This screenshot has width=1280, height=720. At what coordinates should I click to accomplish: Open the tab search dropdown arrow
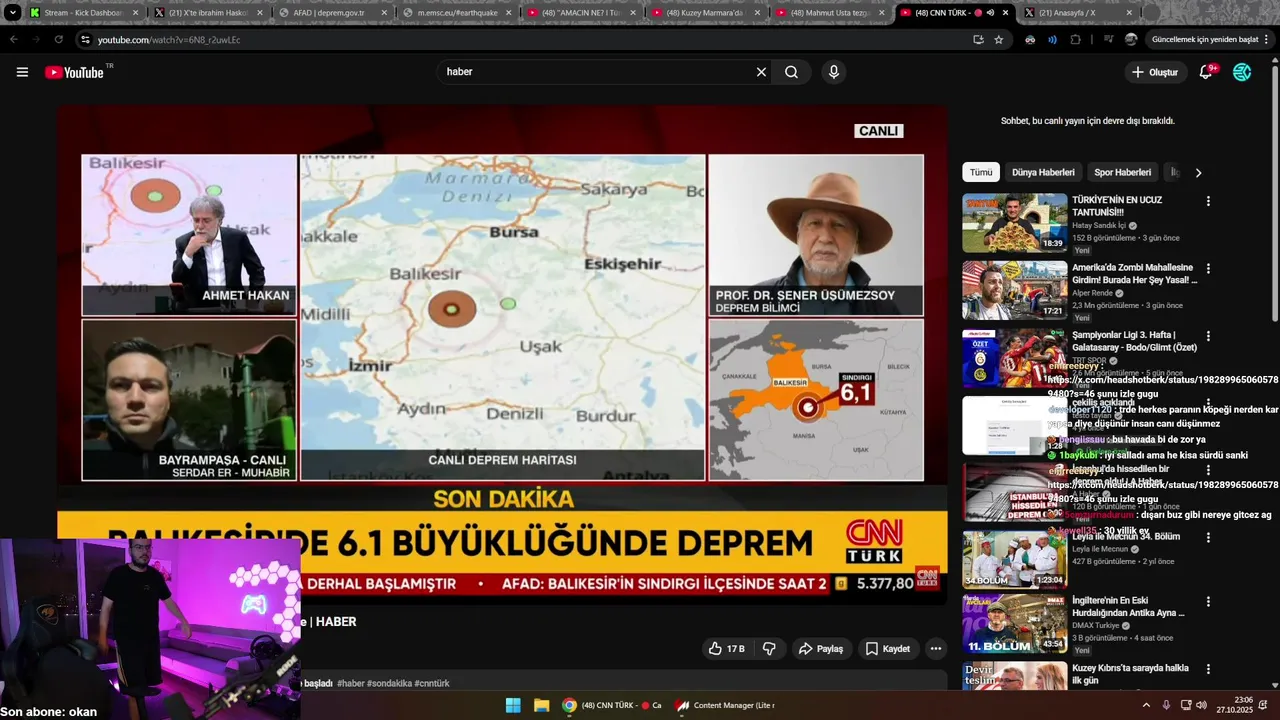[12, 13]
